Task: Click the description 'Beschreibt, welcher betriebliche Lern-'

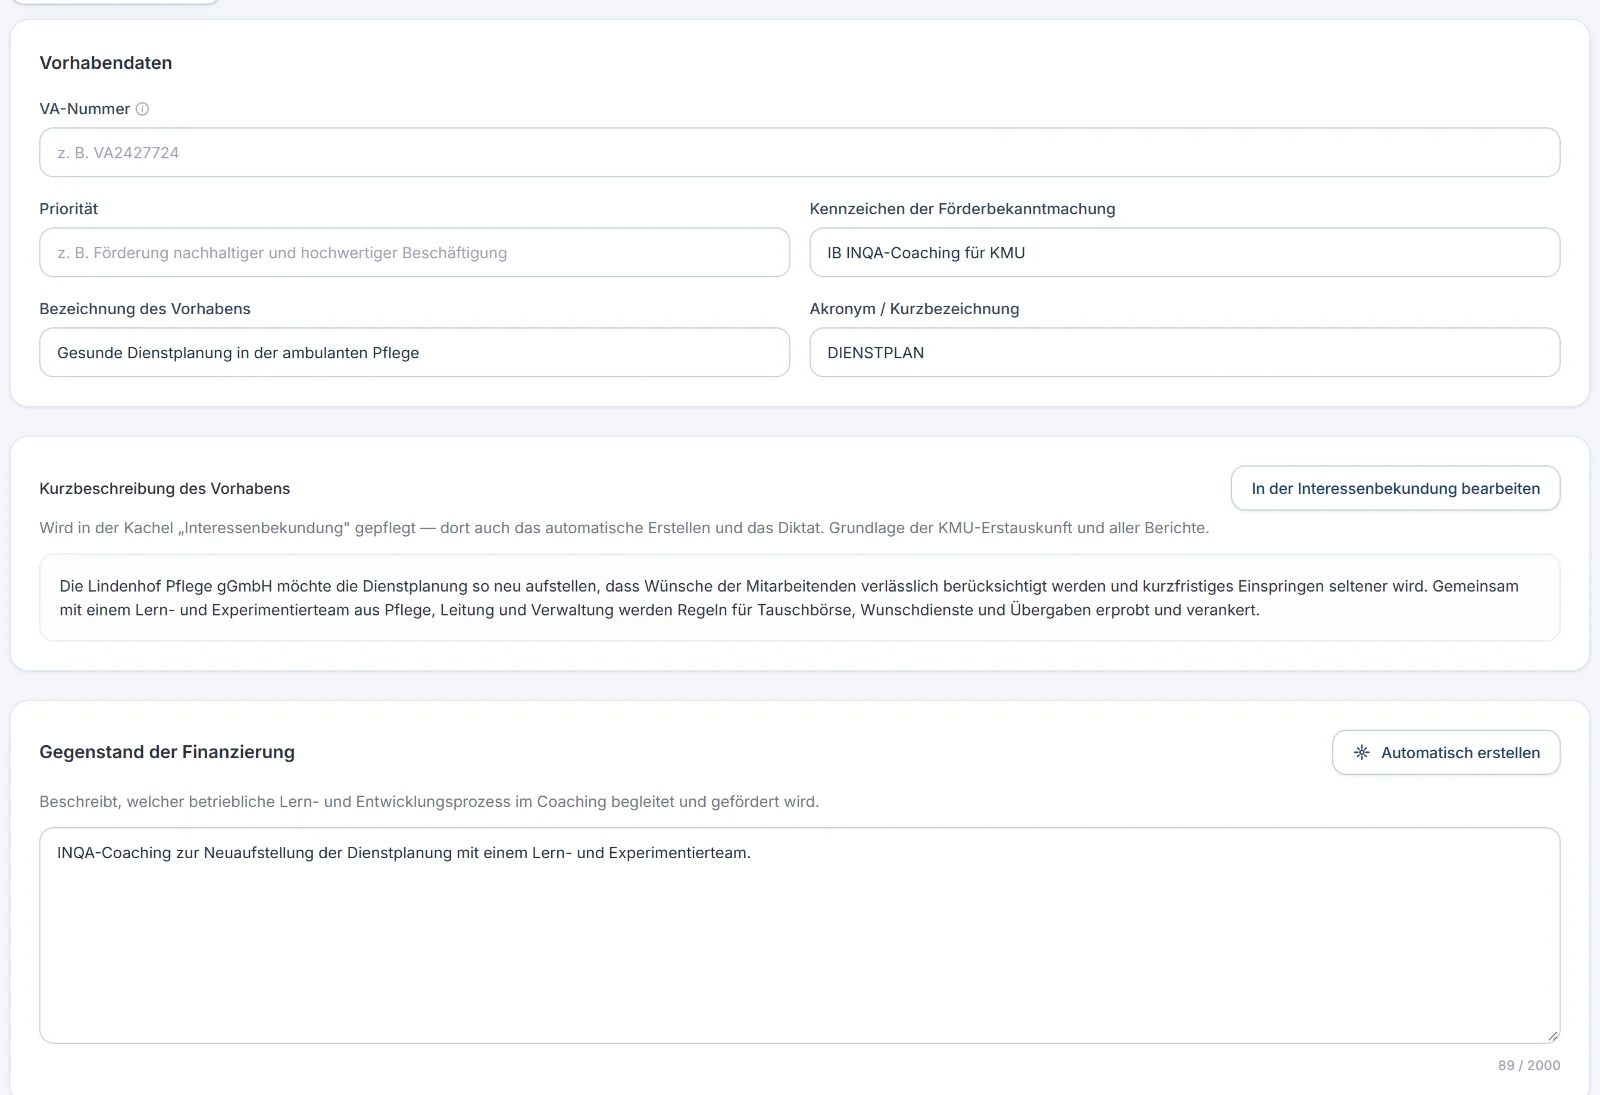Action: tap(429, 801)
